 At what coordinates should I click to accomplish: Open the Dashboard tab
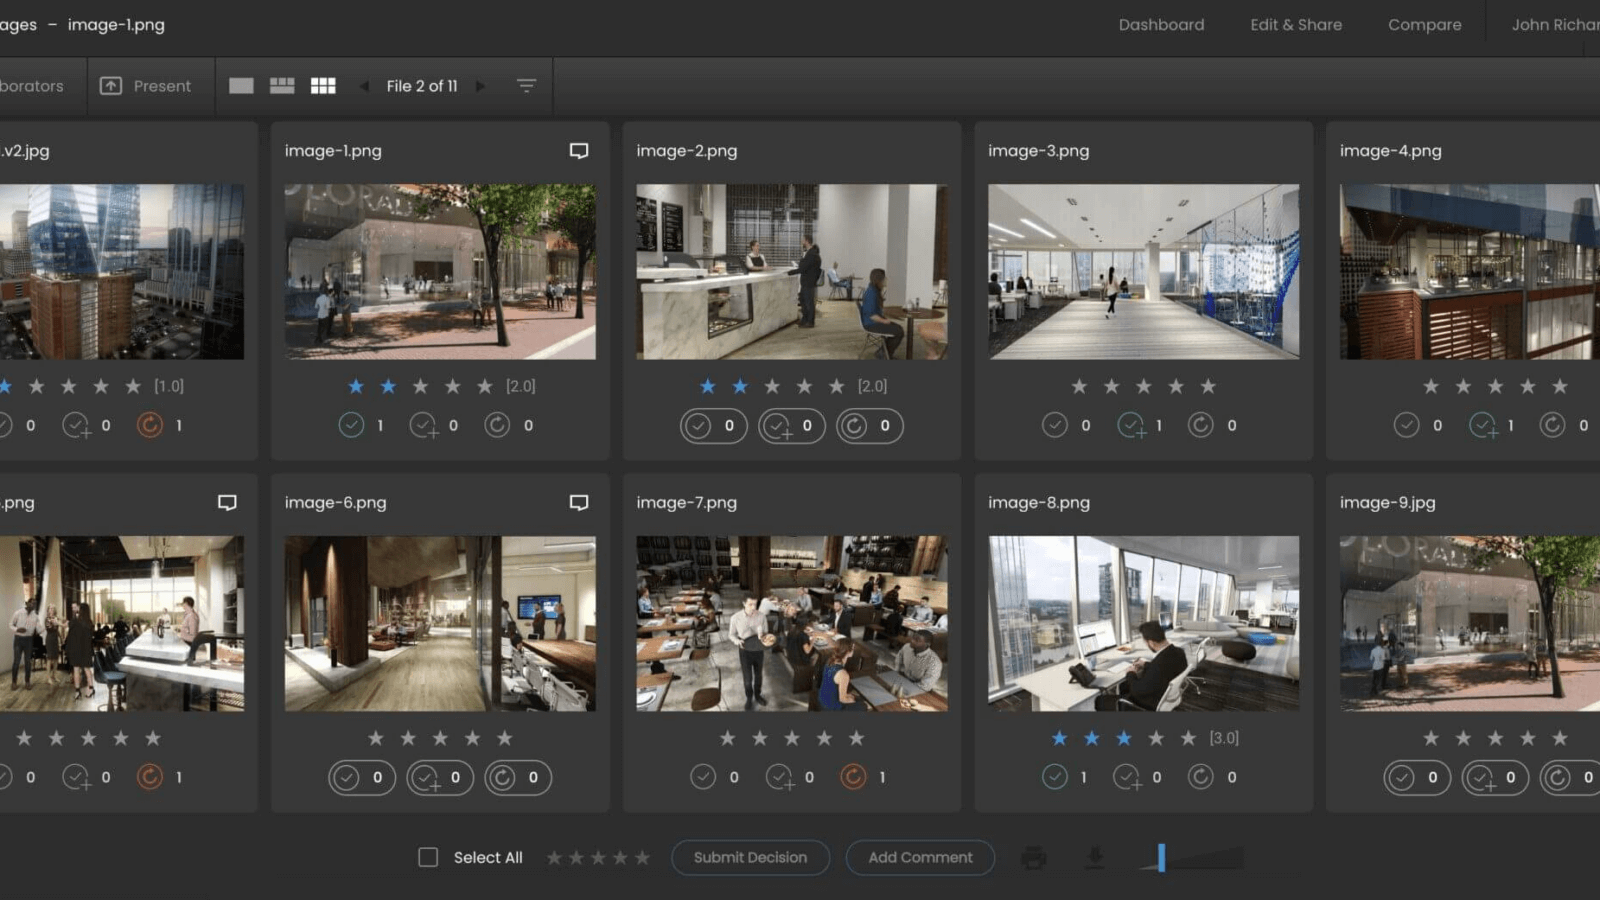tap(1161, 25)
